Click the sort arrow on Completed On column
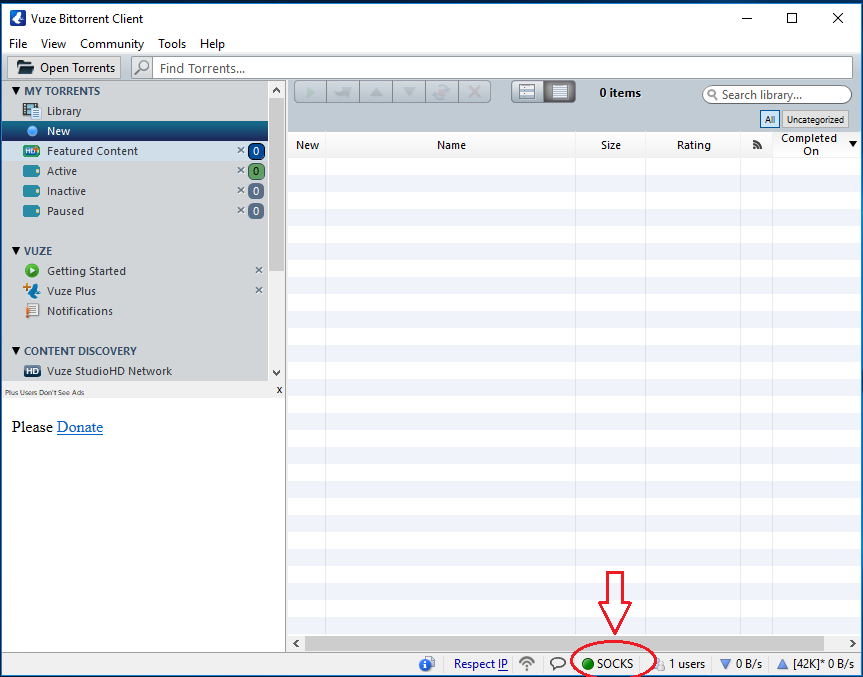863x677 pixels. tap(853, 144)
